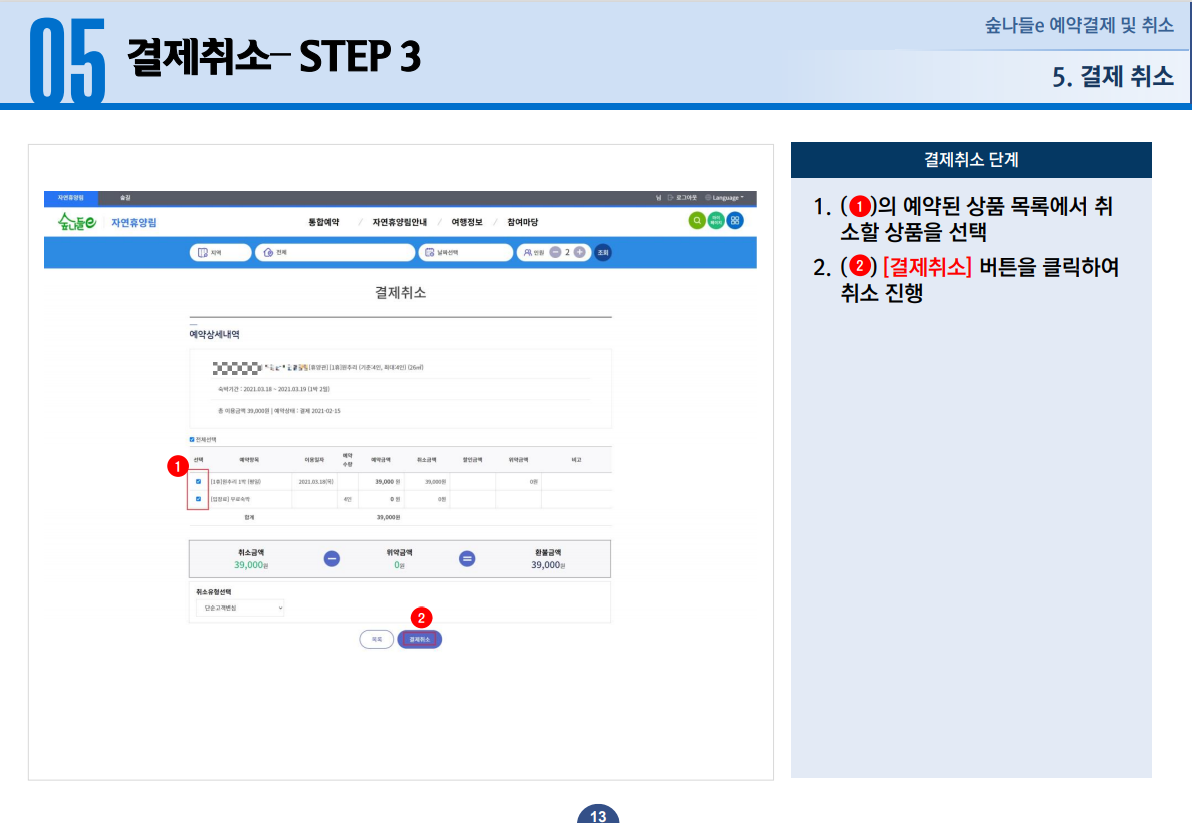Viewport: 1192px width, 823px height.
Task: Select the 숲길 top tab
Action: coord(125,198)
